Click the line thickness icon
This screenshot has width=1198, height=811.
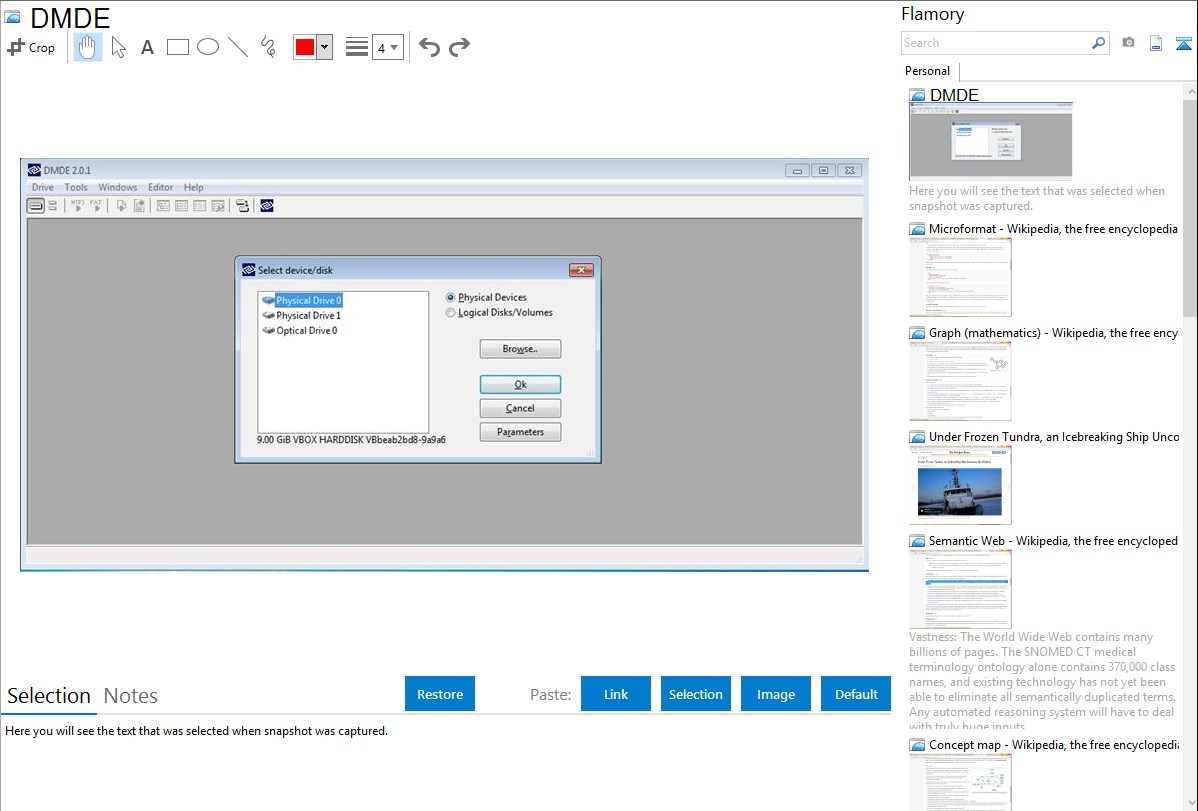tap(357, 47)
